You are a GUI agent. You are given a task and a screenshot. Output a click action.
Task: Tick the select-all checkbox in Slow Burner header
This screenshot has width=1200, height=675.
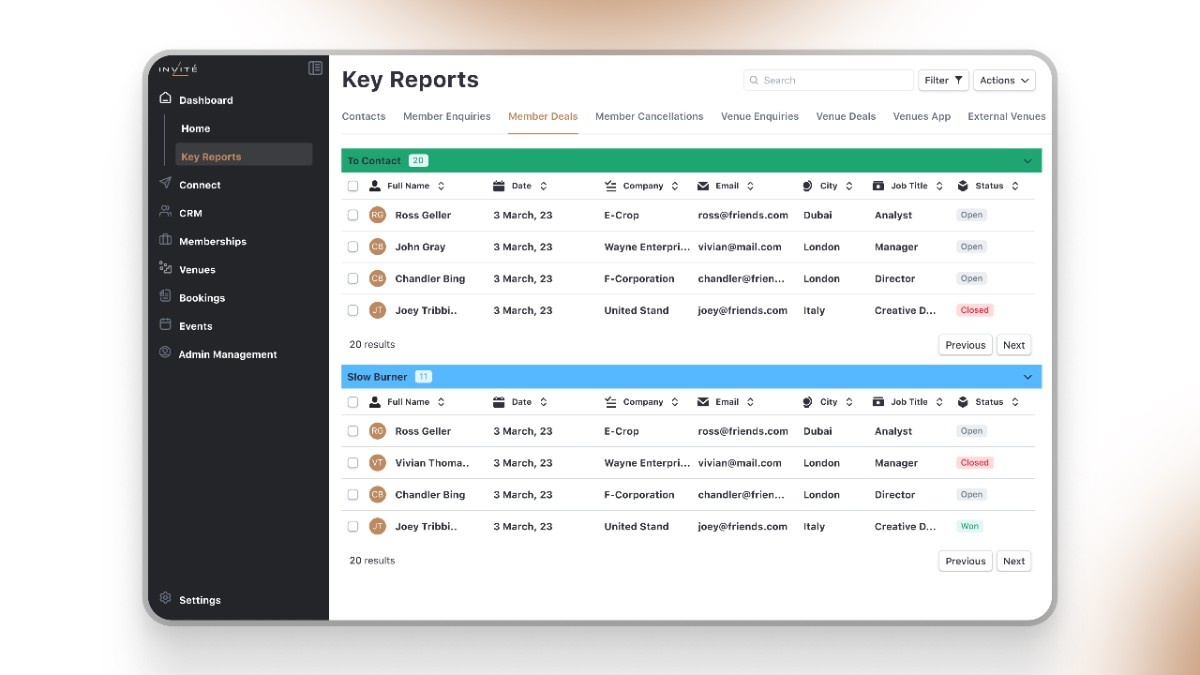(x=353, y=402)
